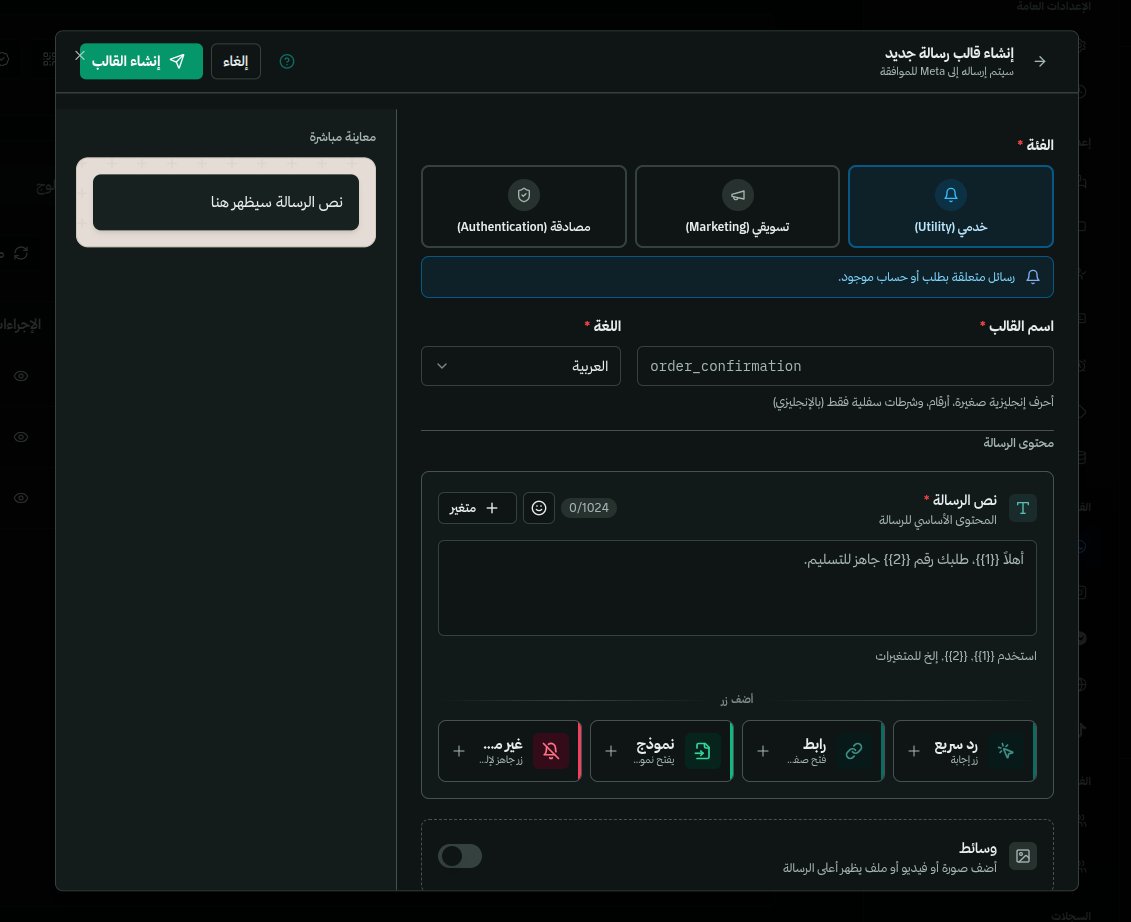Click the 0/1024 character counter

[589, 508]
